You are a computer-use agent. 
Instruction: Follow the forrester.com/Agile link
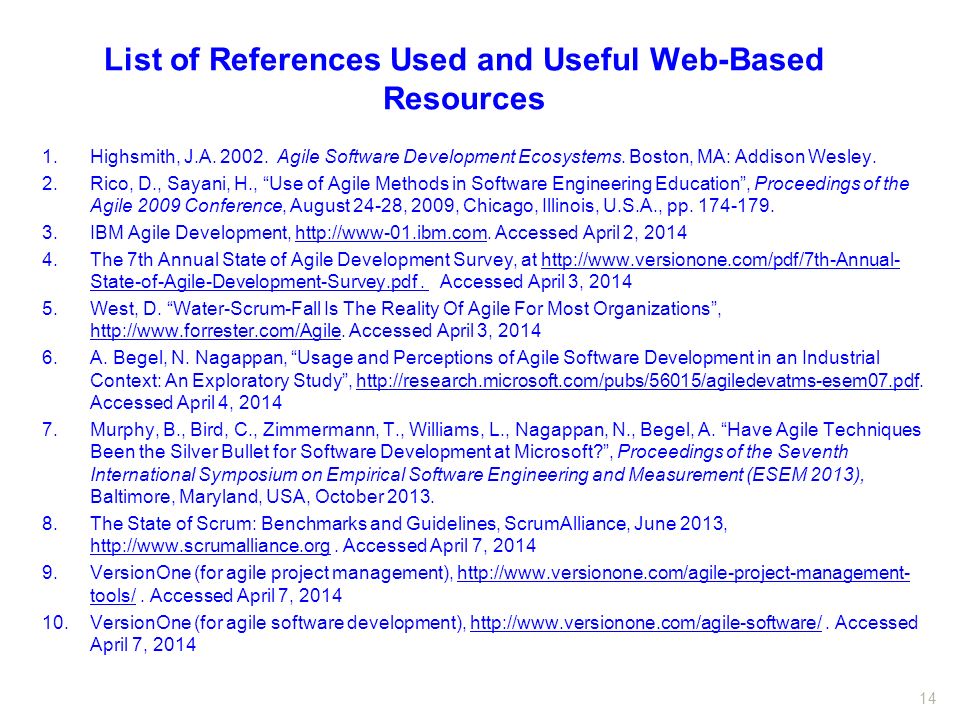point(216,331)
